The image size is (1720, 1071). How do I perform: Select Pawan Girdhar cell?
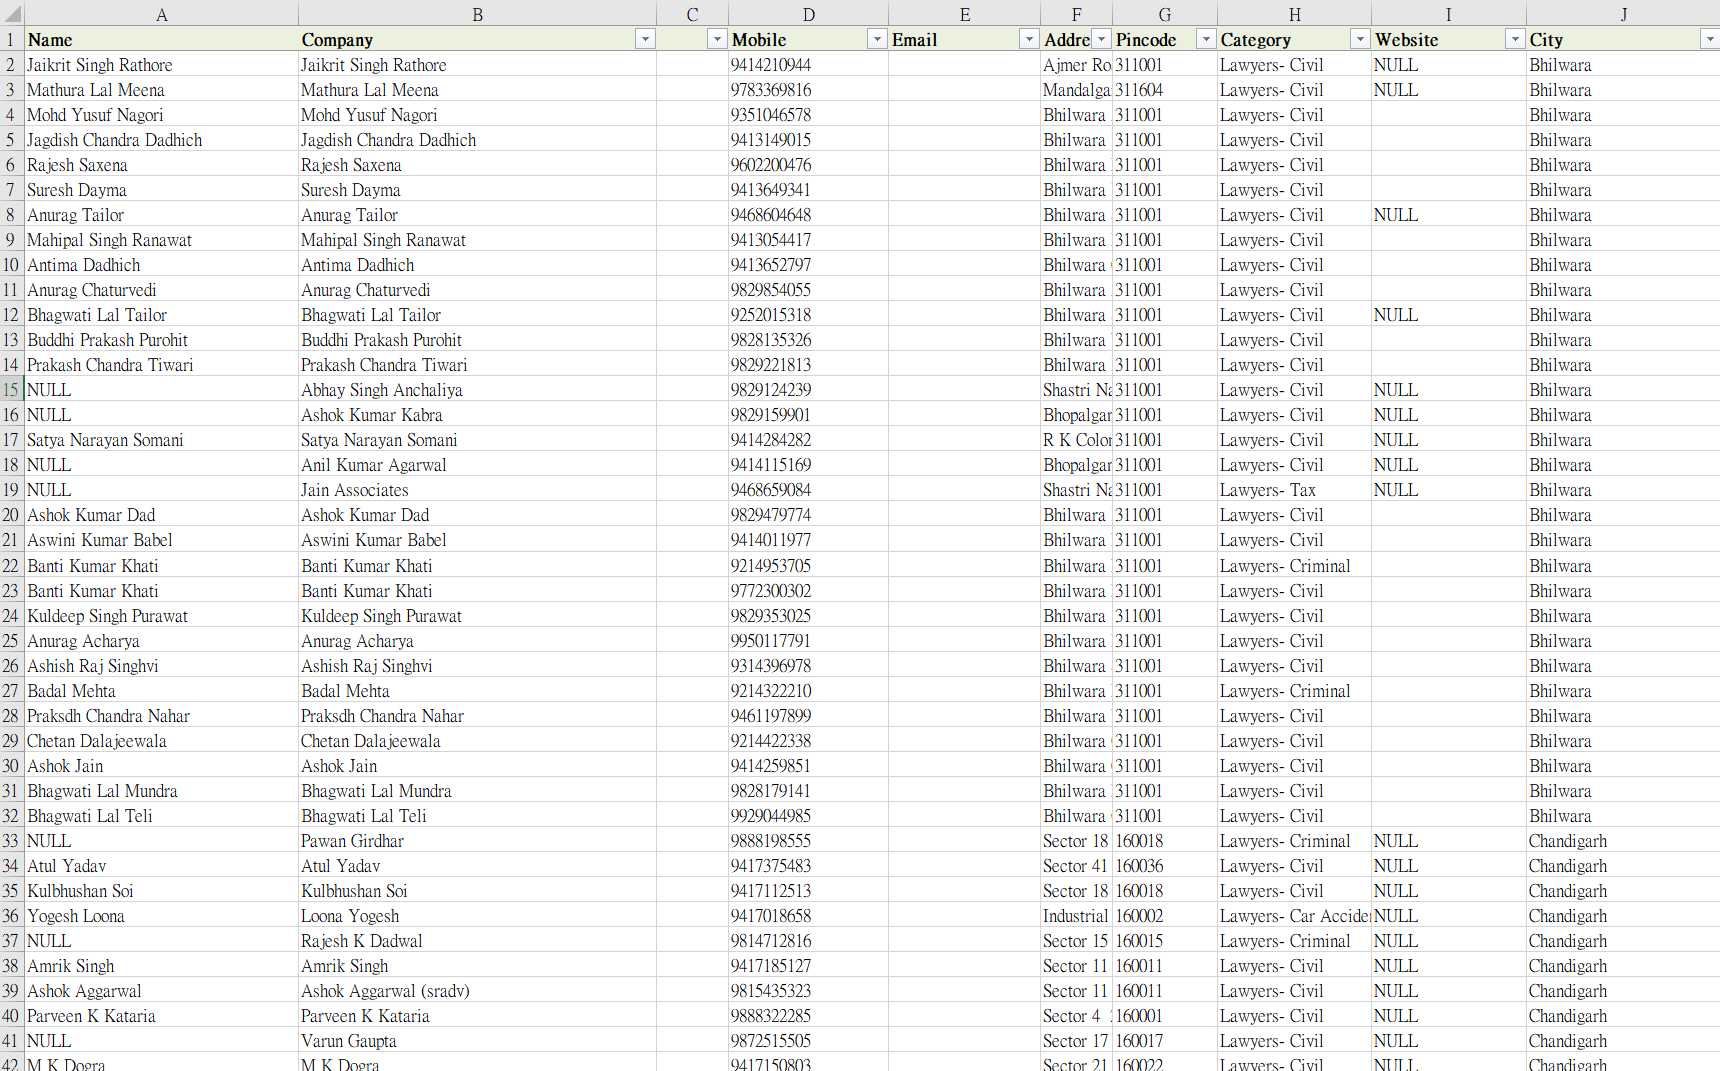click(x=477, y=841)
